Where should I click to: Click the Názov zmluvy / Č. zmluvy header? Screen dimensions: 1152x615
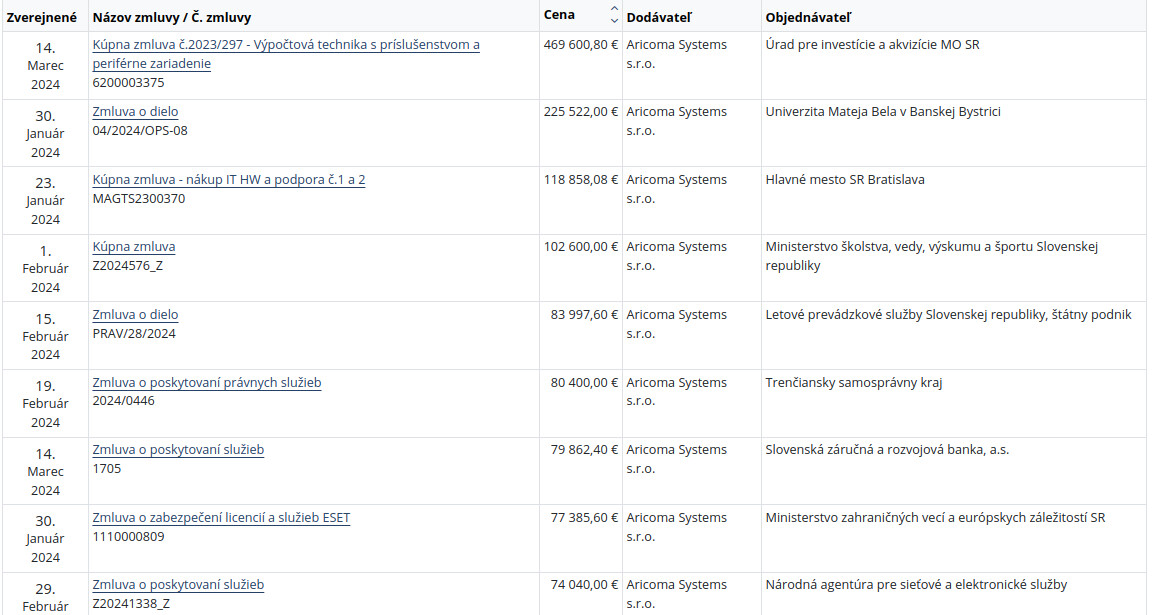tap(172, 18)
